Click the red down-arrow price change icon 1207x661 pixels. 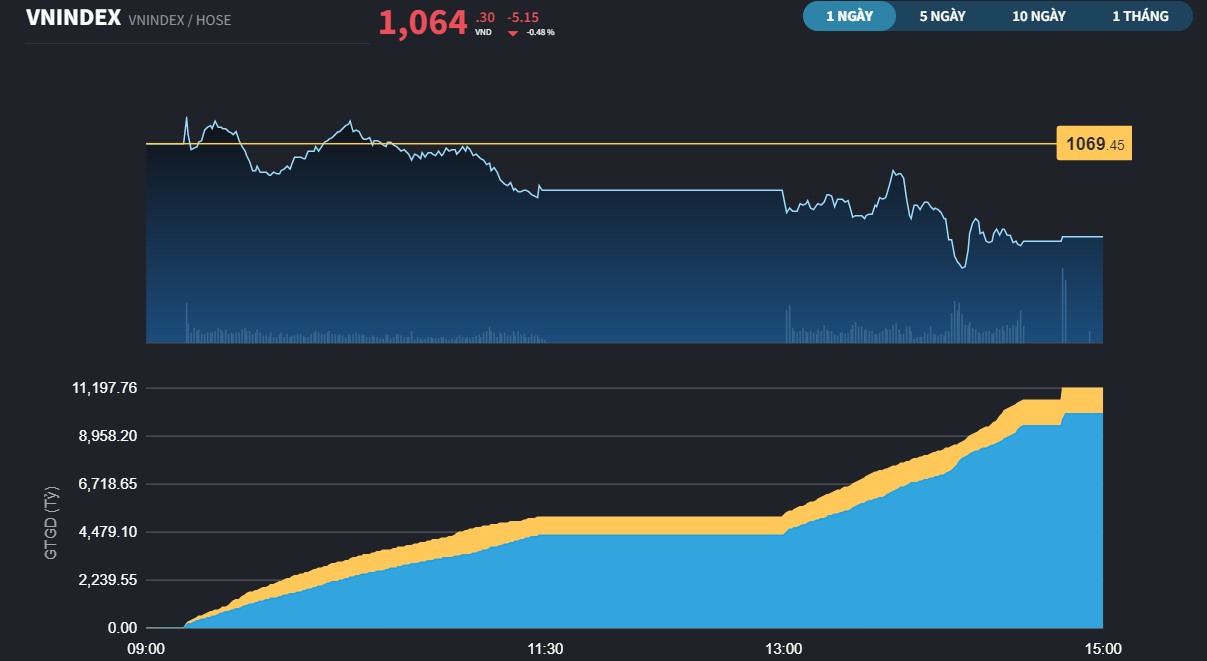513,31
